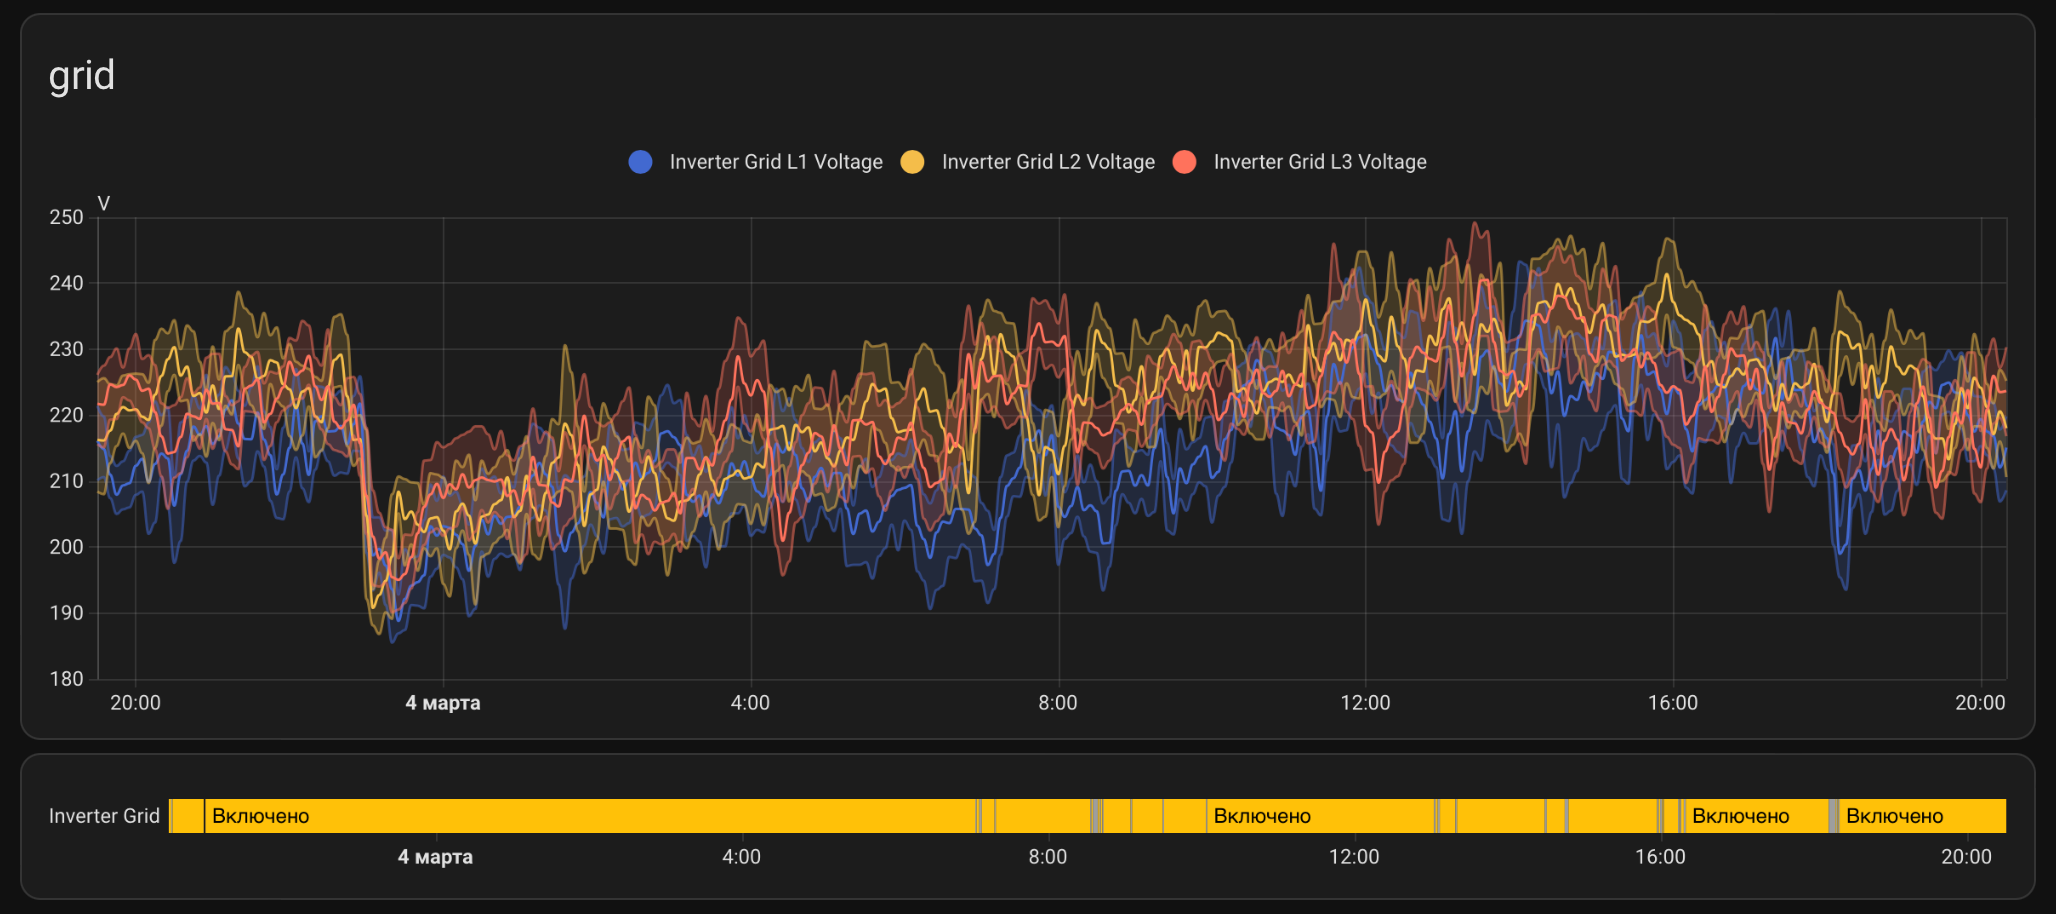Click the red L3 Voltage legend dot
The image size is (2056, 914).
1184,162
